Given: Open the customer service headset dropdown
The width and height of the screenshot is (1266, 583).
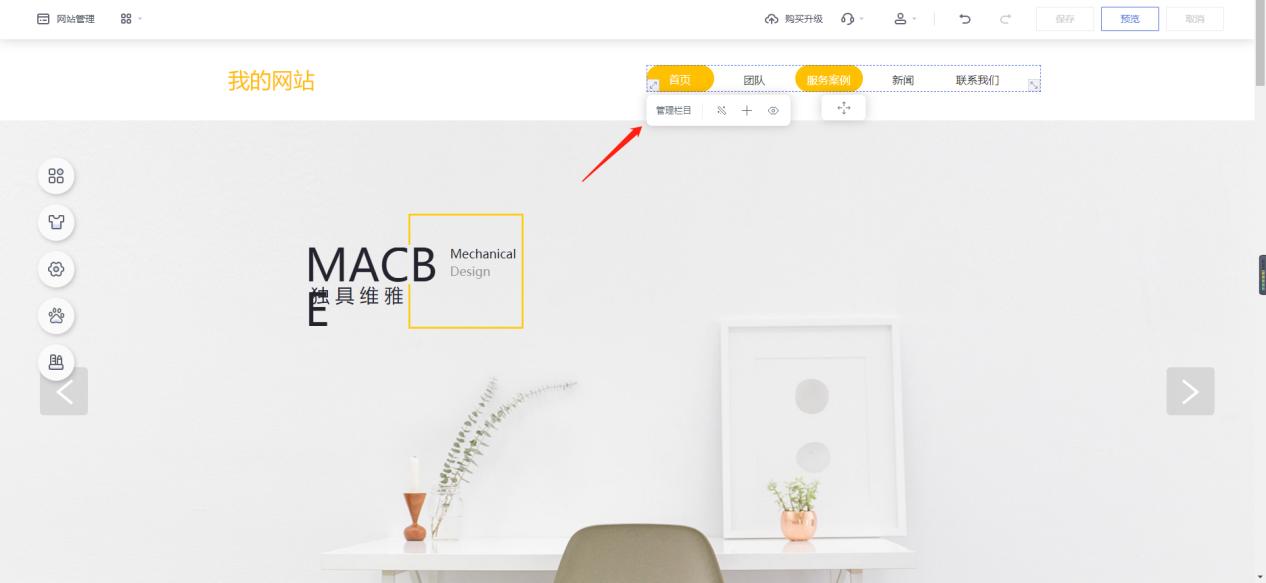Looking at the screenshot, I should 853,19.
